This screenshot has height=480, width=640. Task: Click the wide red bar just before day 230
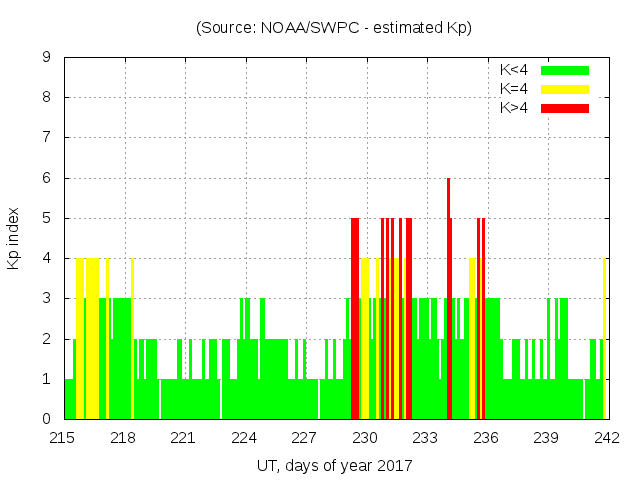tap(355, 320)
